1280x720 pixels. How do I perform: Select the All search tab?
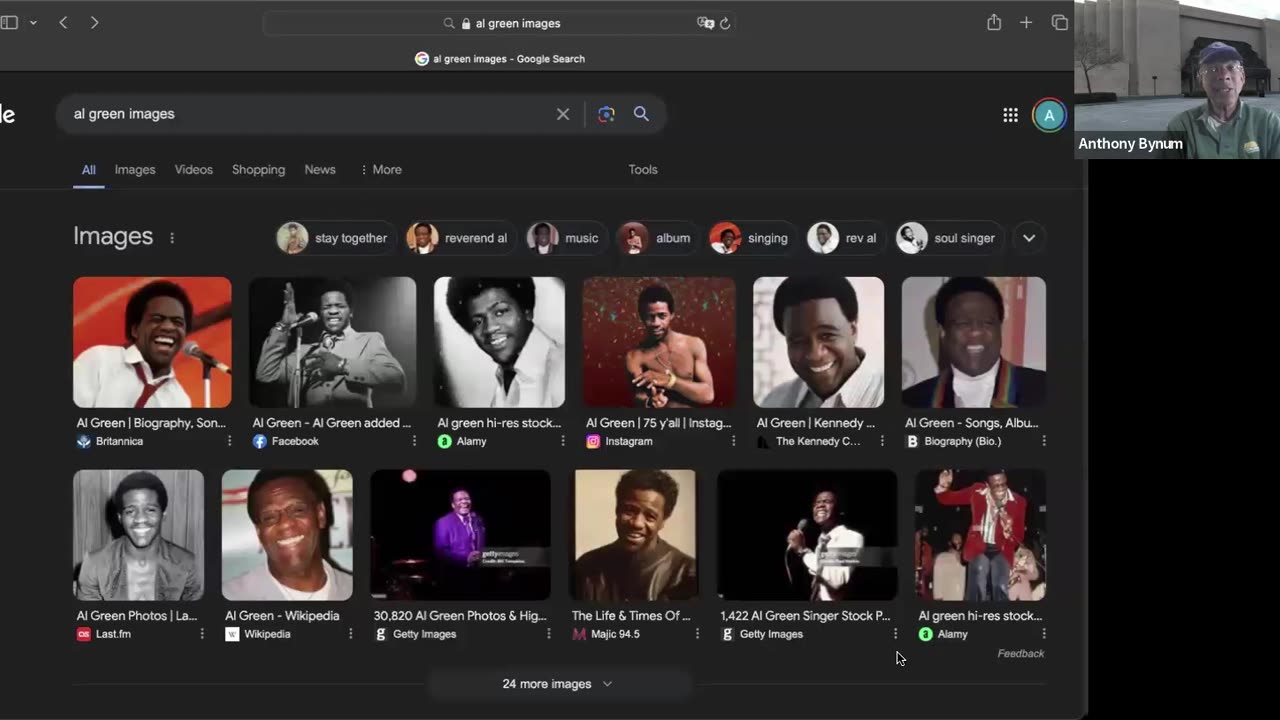click(x=89, y=170)
